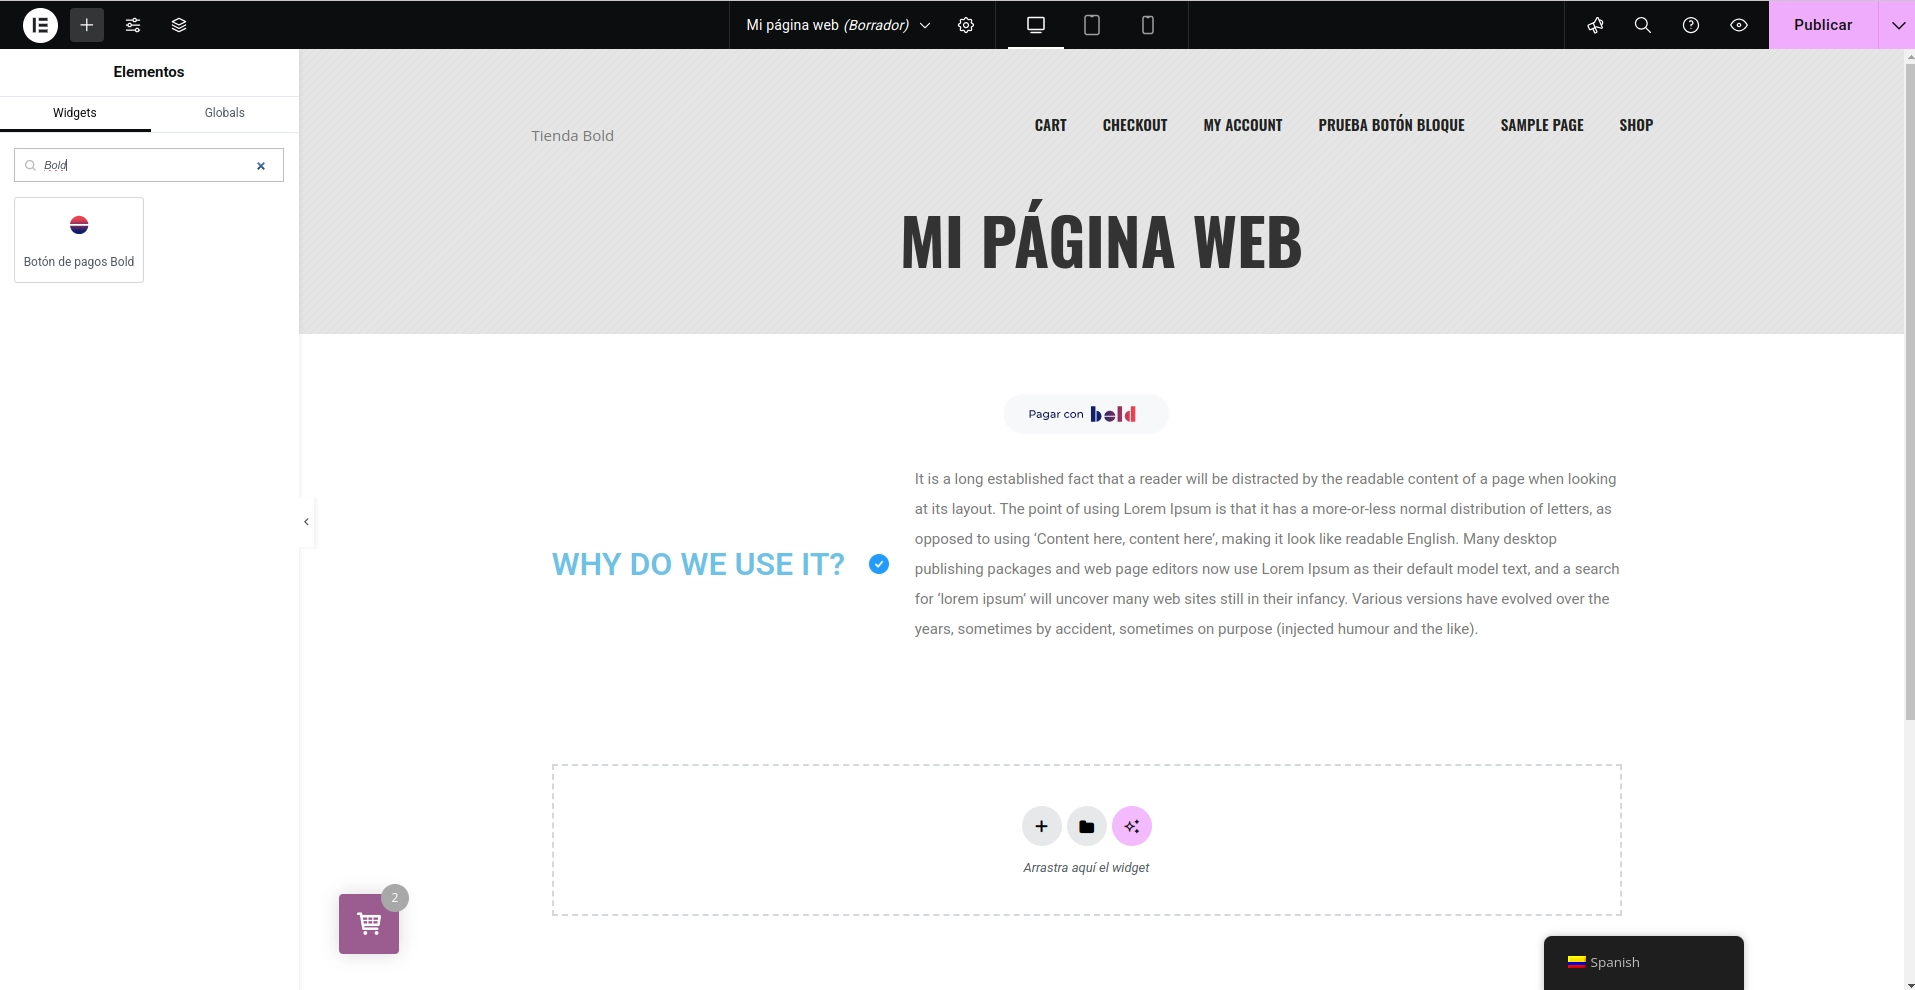Open page settings gear icon
Viewport: 1915px width, 990px height.
pos(966,25)
